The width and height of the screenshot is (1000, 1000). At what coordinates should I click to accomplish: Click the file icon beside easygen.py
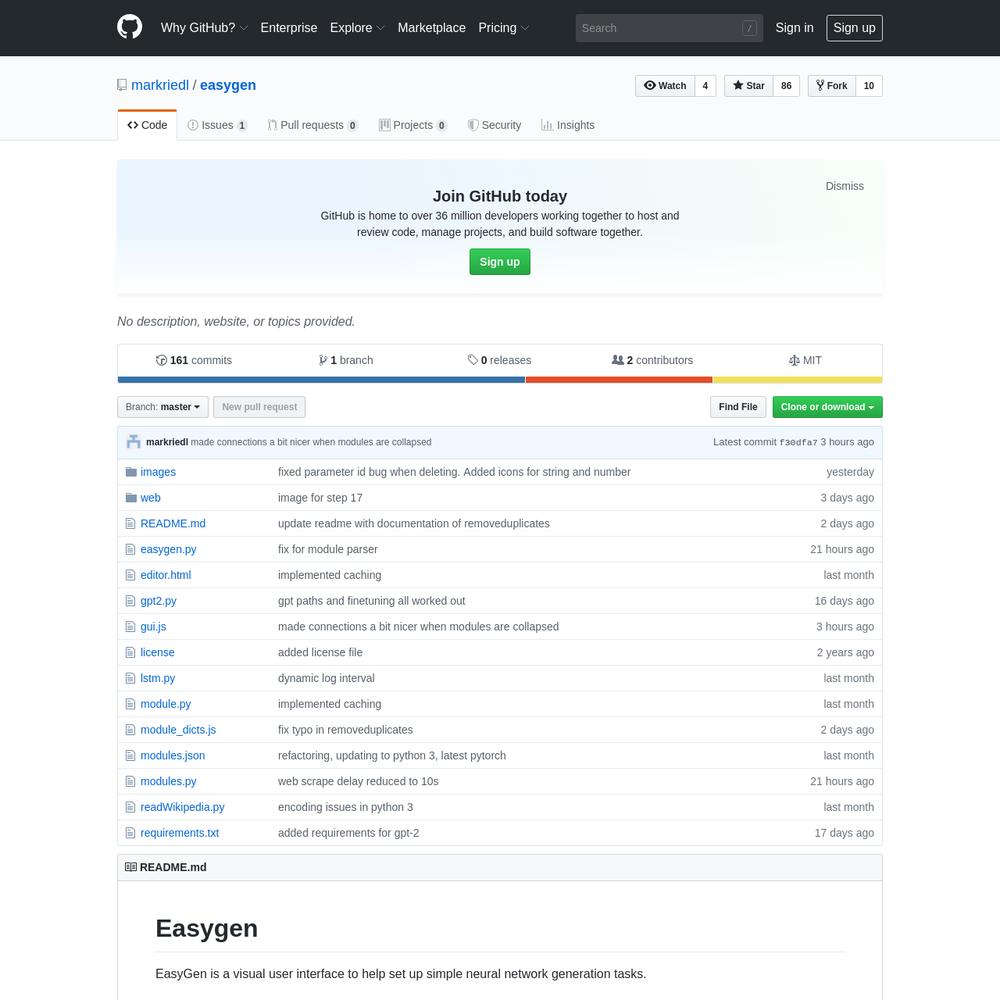point(130,549)
